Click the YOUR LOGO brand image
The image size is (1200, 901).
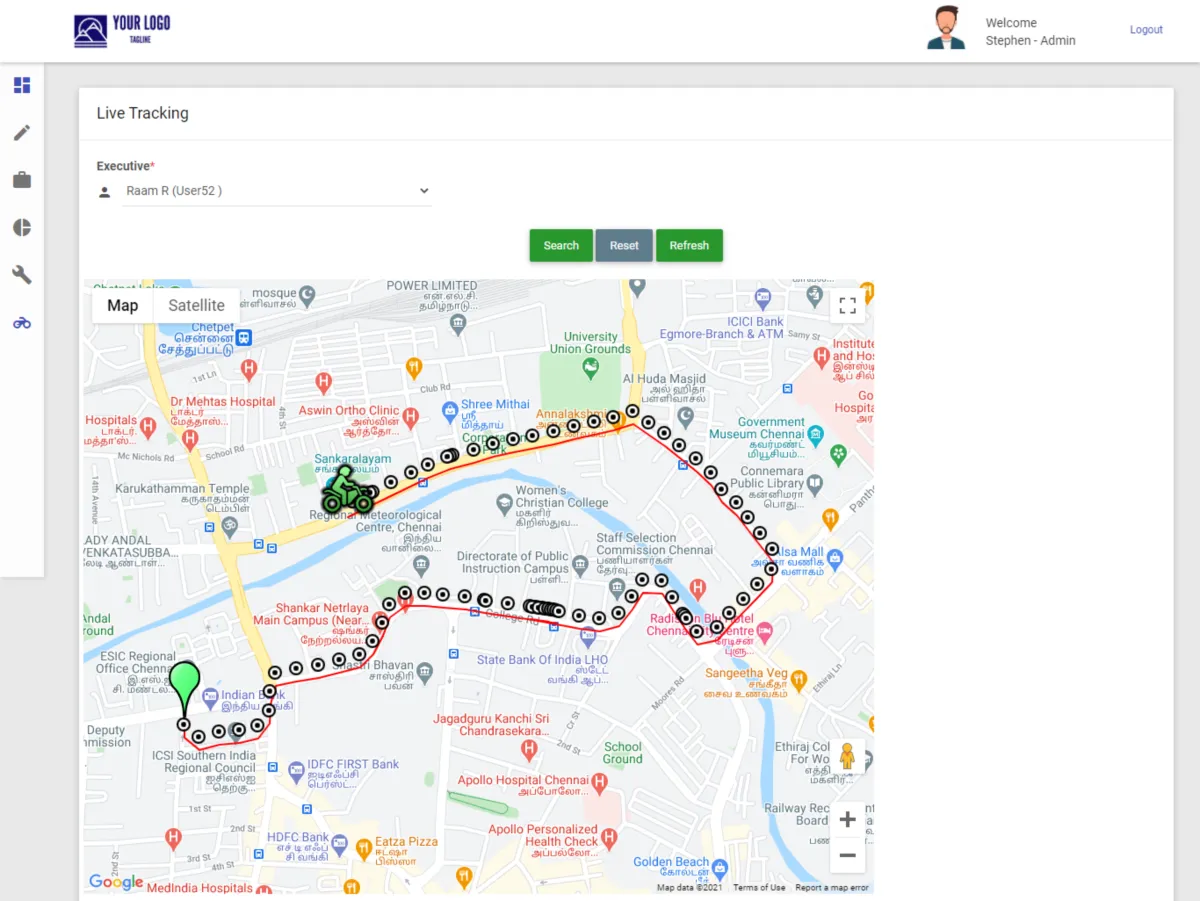(x=122, y=31)
